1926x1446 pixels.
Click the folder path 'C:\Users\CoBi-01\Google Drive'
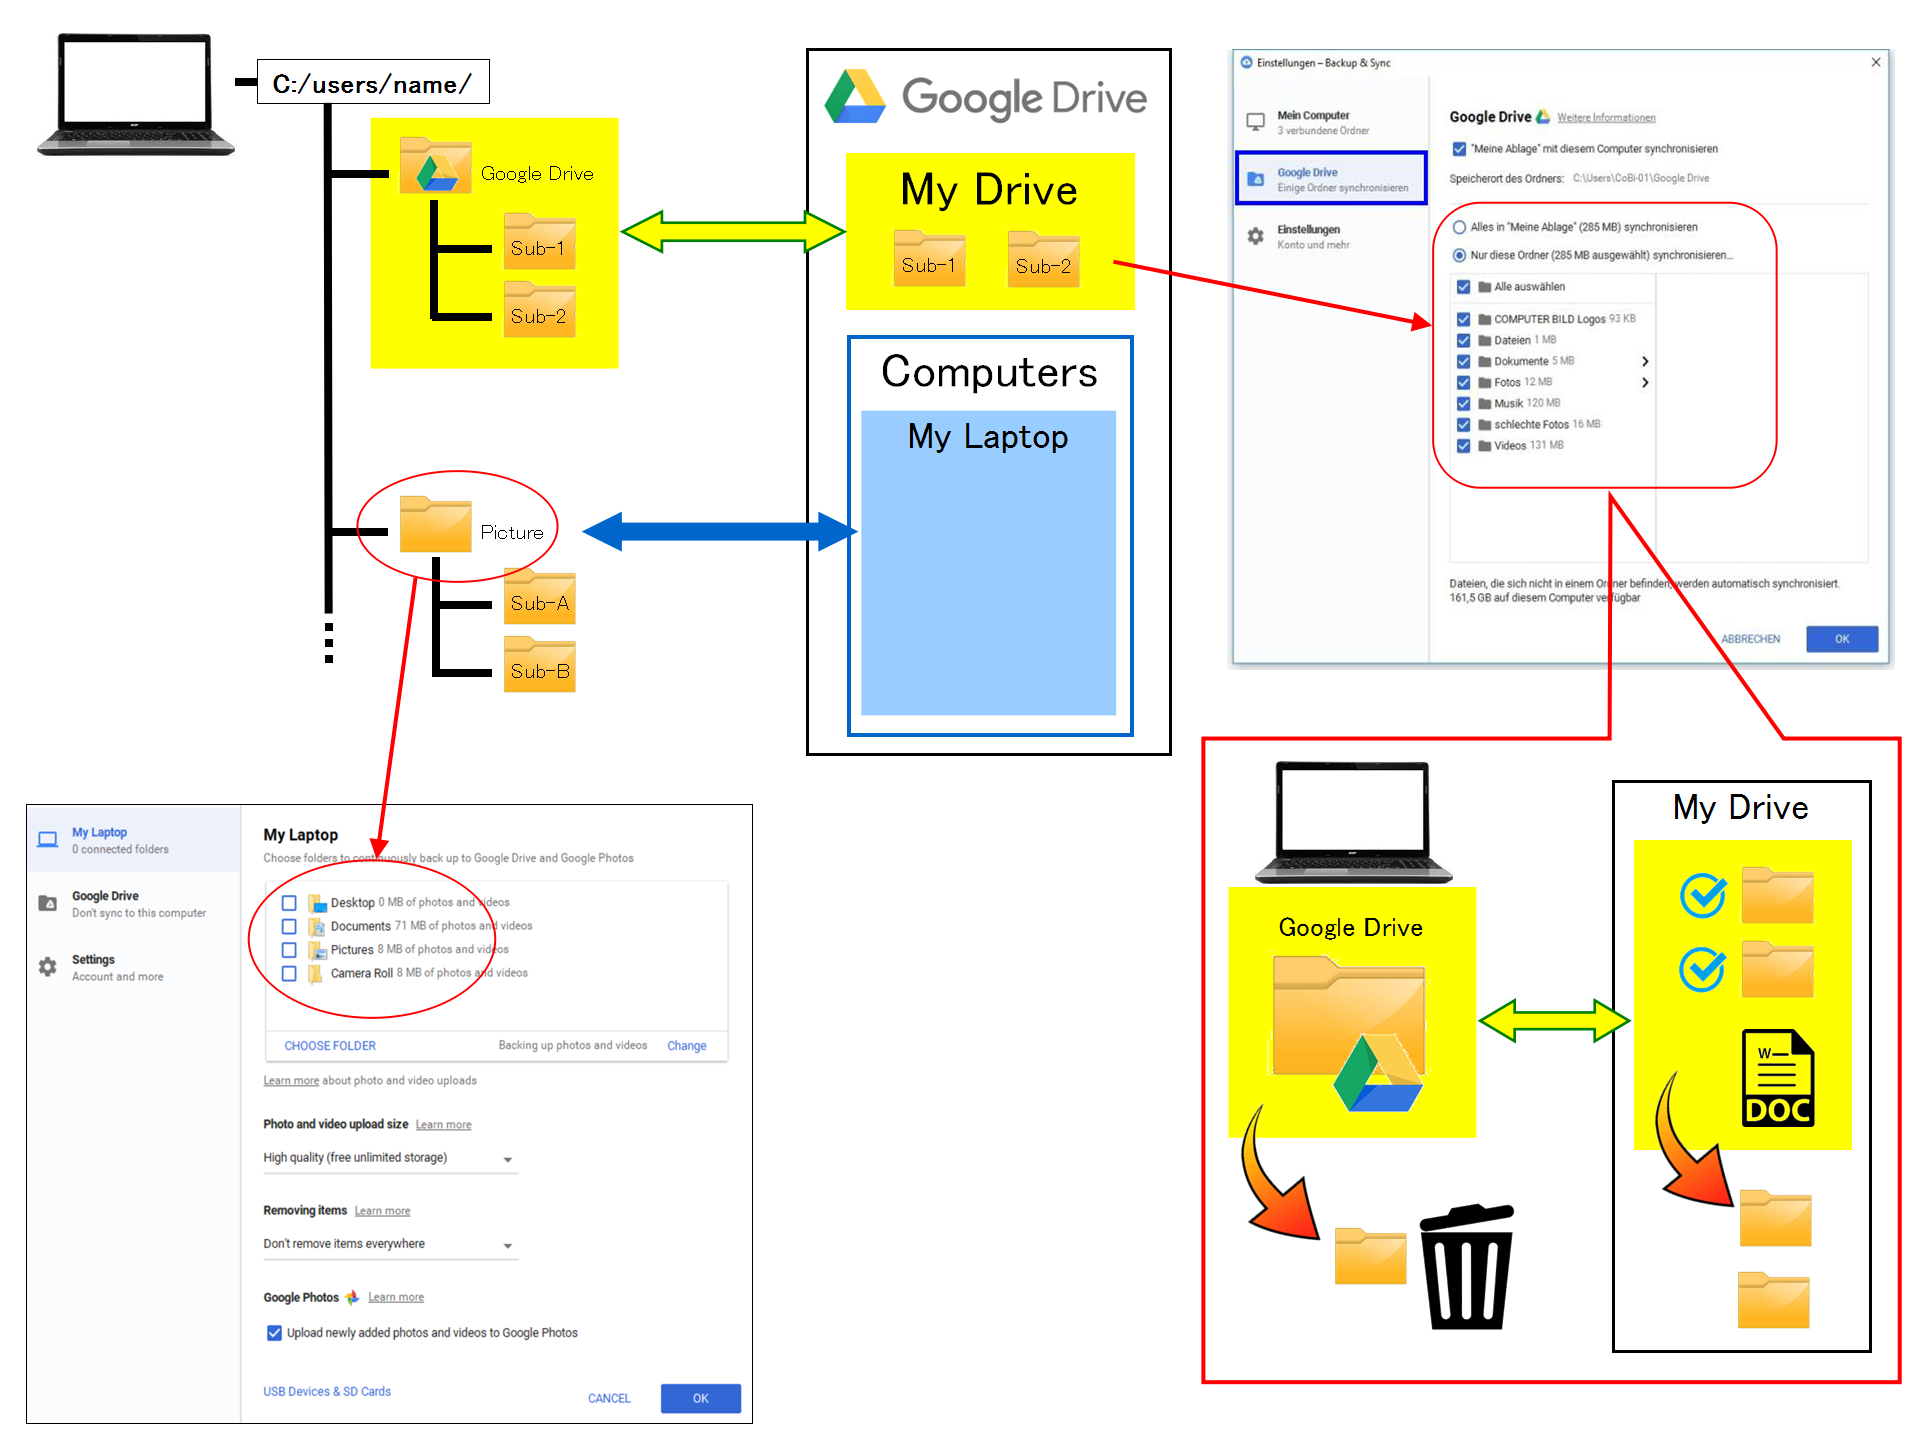(1640, 178)
